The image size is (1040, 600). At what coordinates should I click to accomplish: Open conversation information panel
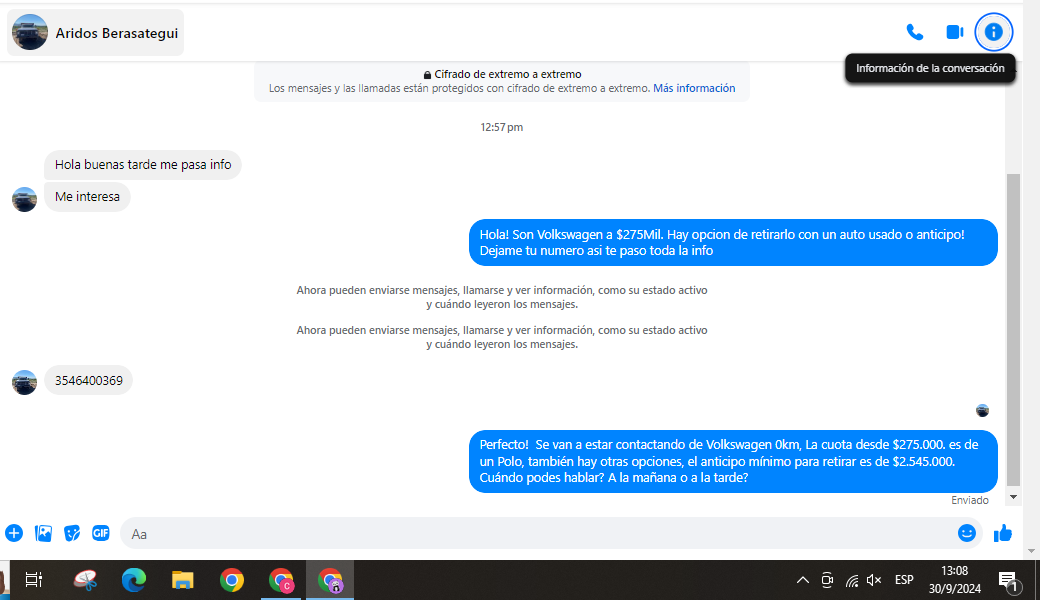pyautogui.click(x=993, y=32)
